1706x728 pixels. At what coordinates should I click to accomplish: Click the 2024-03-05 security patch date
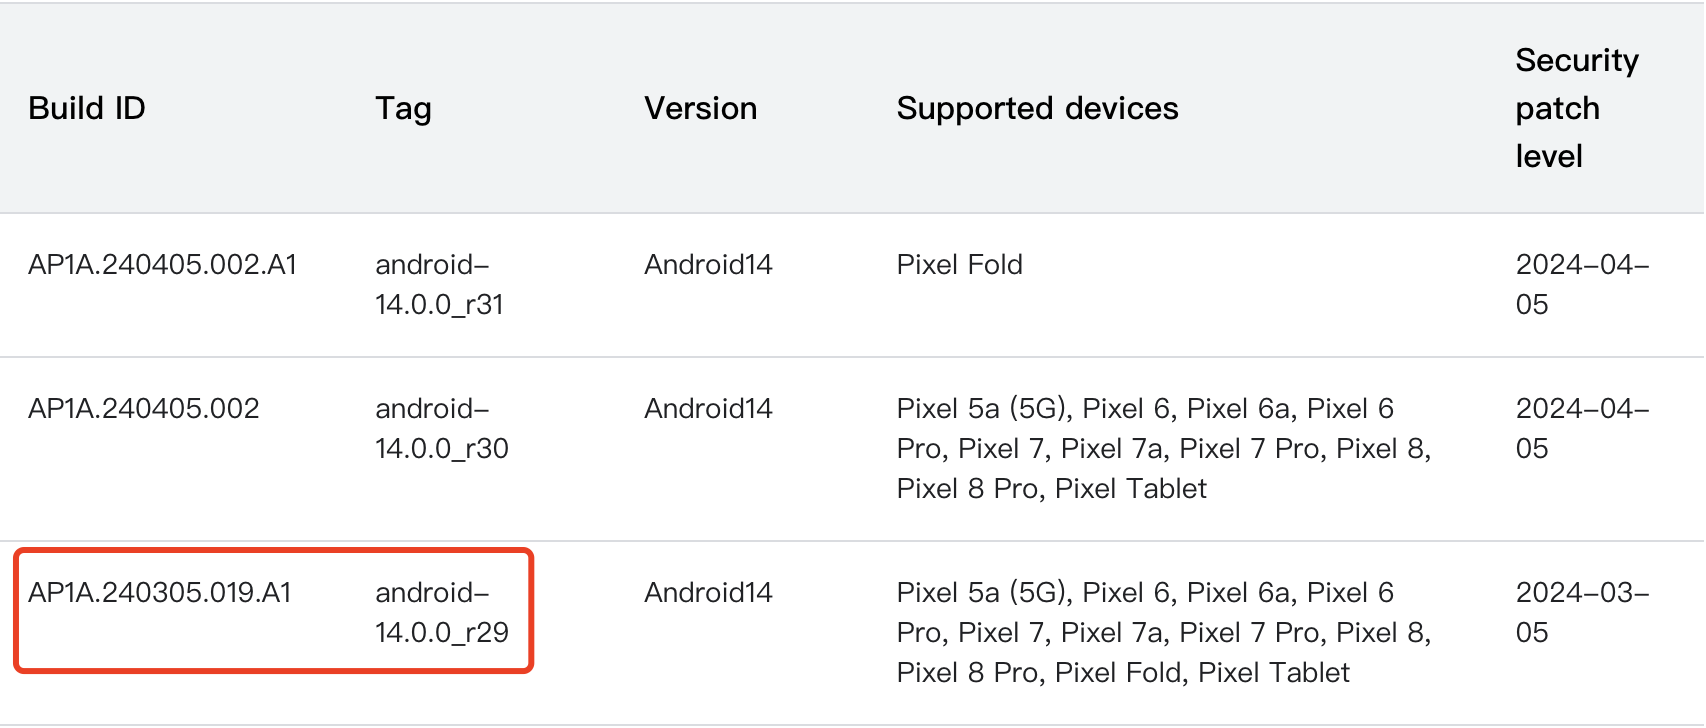1581,612
